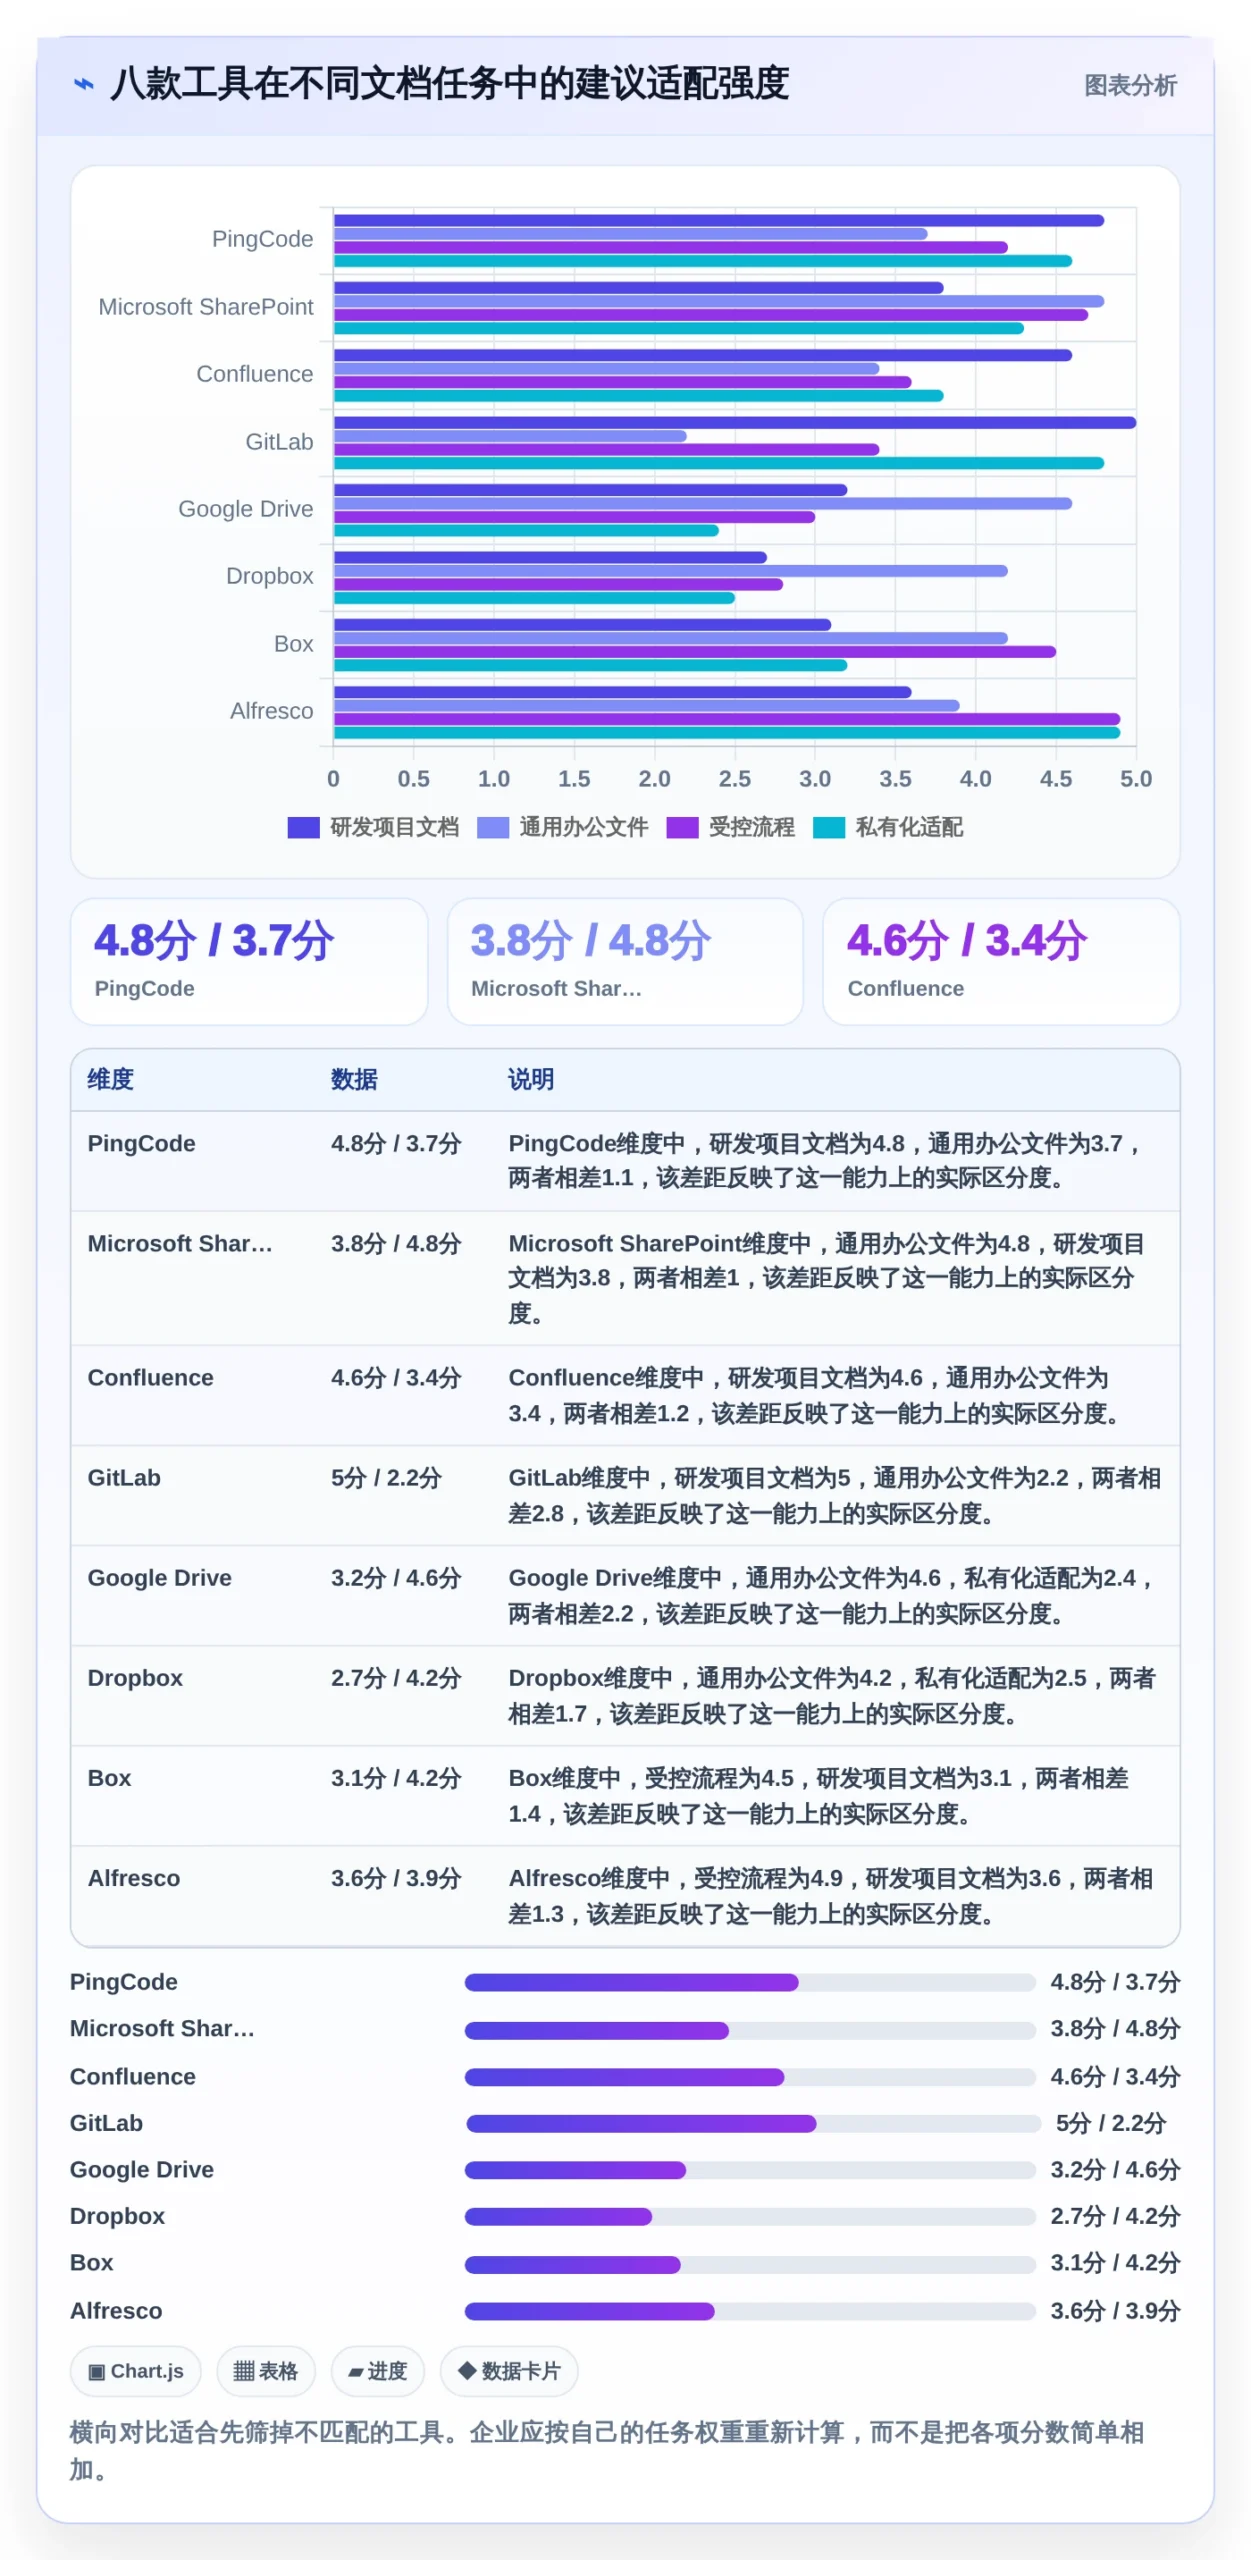Toggle the 通用办公文件 legend color box
The width and height of the screenshot is (1251, 2560).
point(493,827)
